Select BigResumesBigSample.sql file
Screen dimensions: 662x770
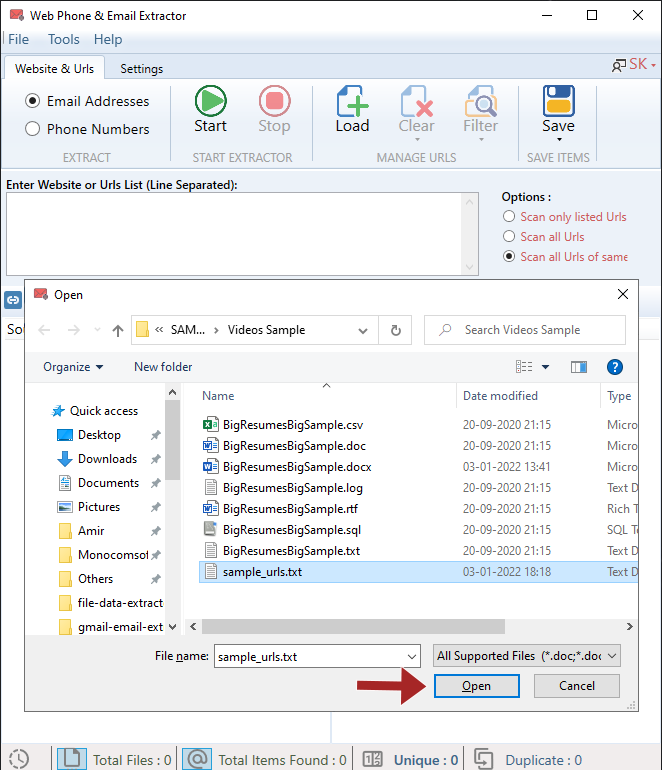(x=292, y=530)
